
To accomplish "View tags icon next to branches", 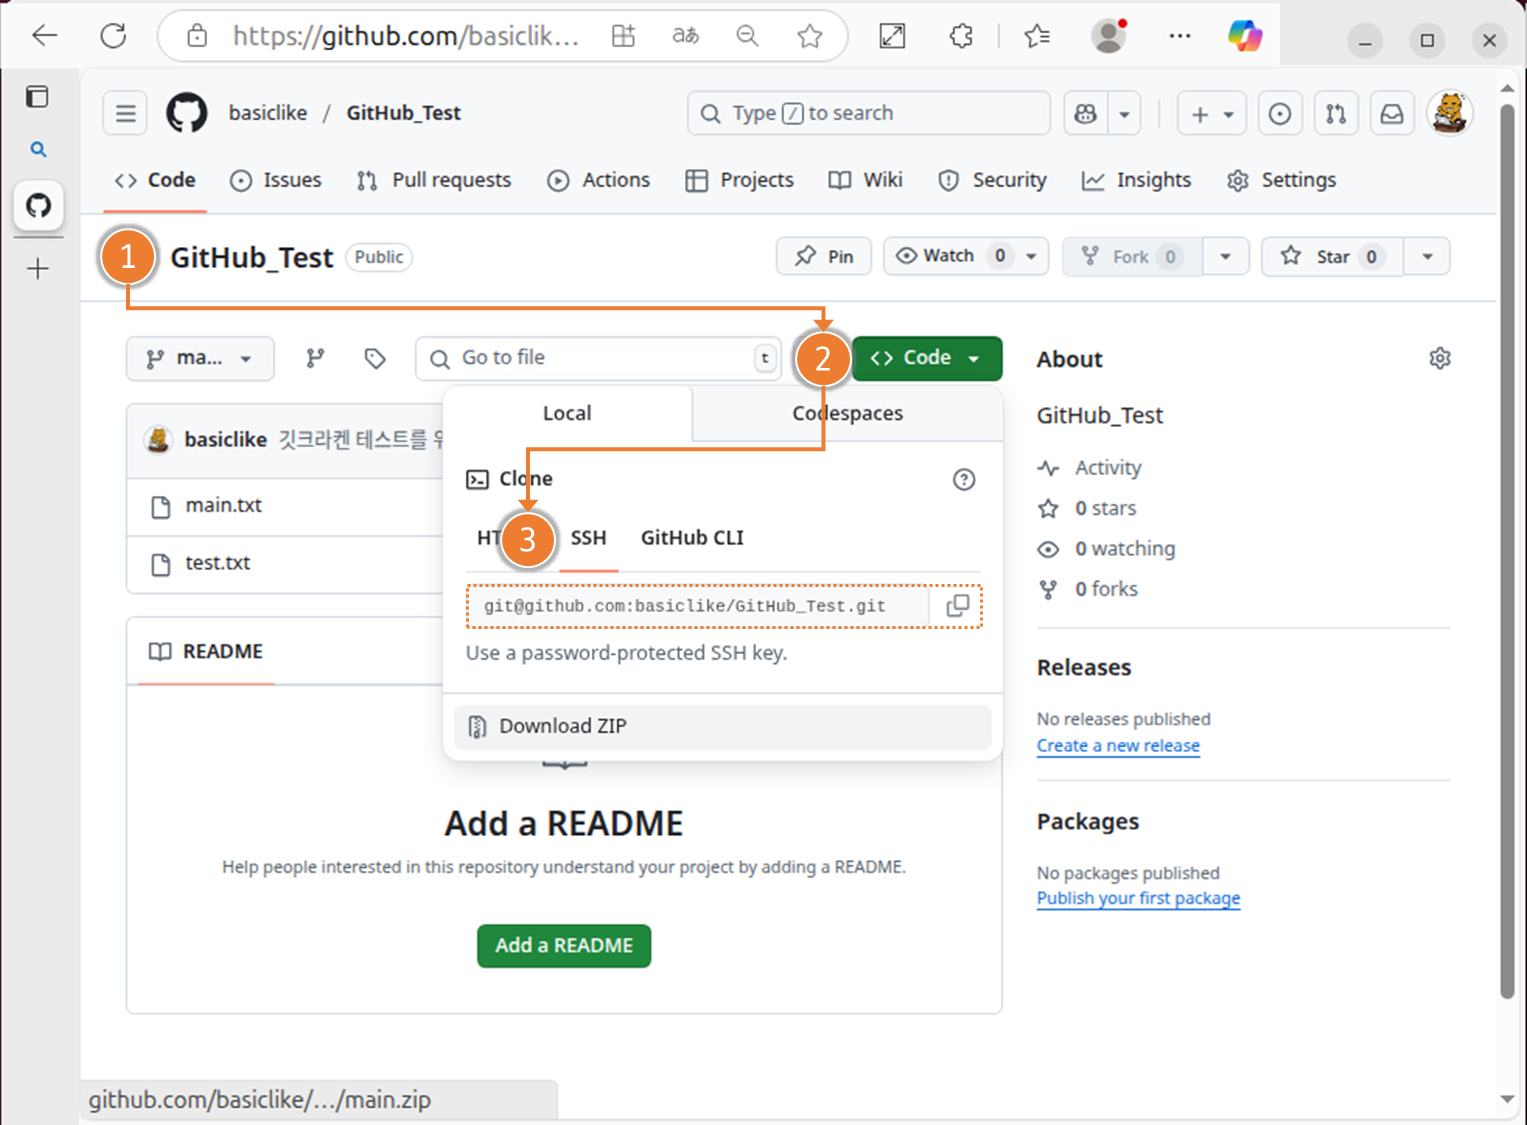I will coord(375,358).
